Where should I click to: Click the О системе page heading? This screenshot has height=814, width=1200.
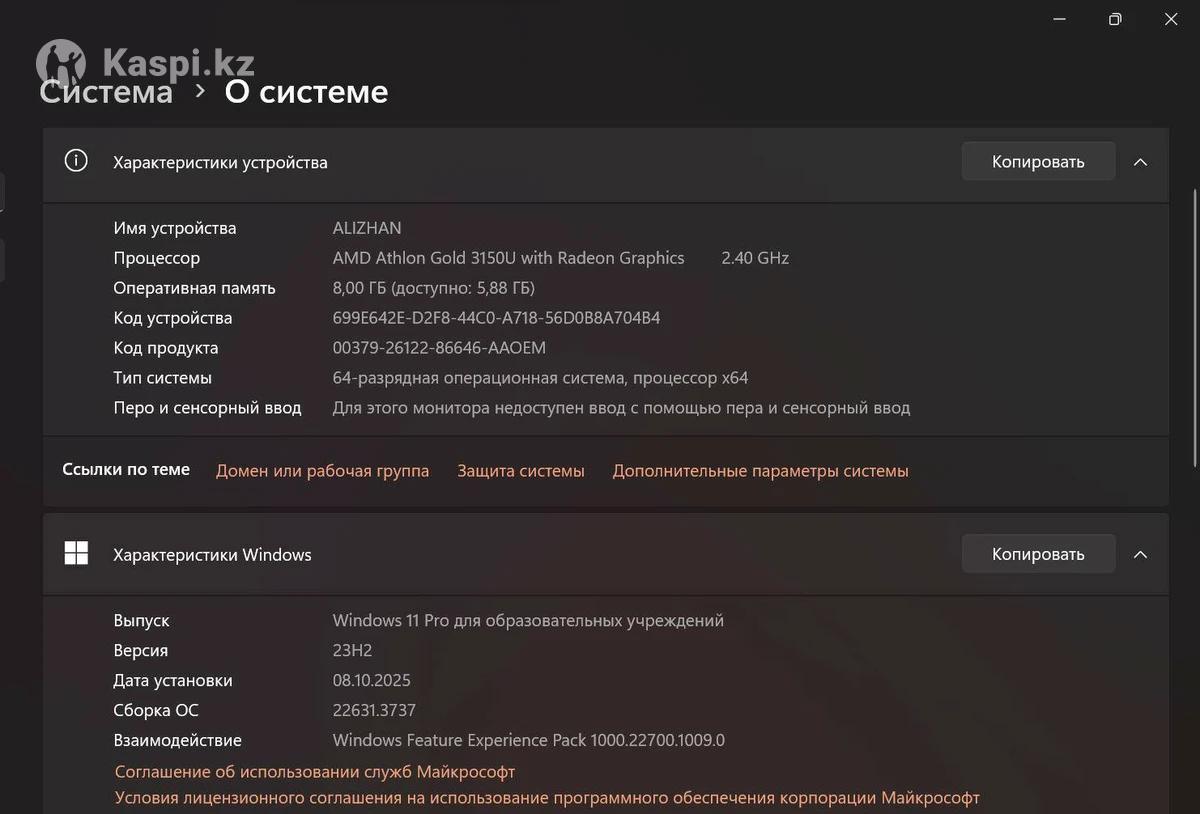tap(306, 91)
